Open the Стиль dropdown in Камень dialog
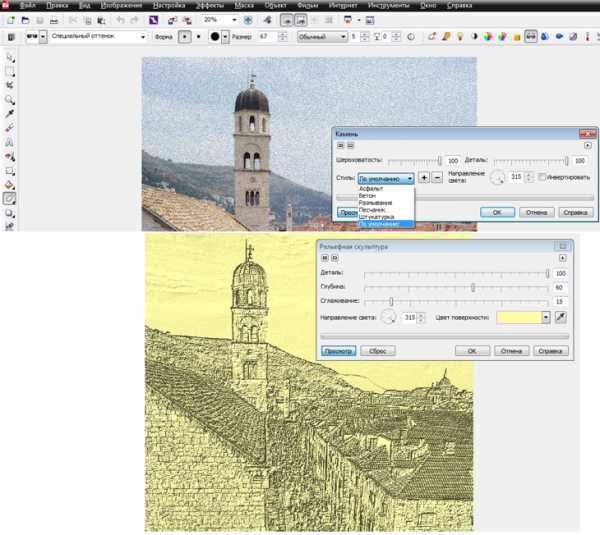 coord(410,177)
